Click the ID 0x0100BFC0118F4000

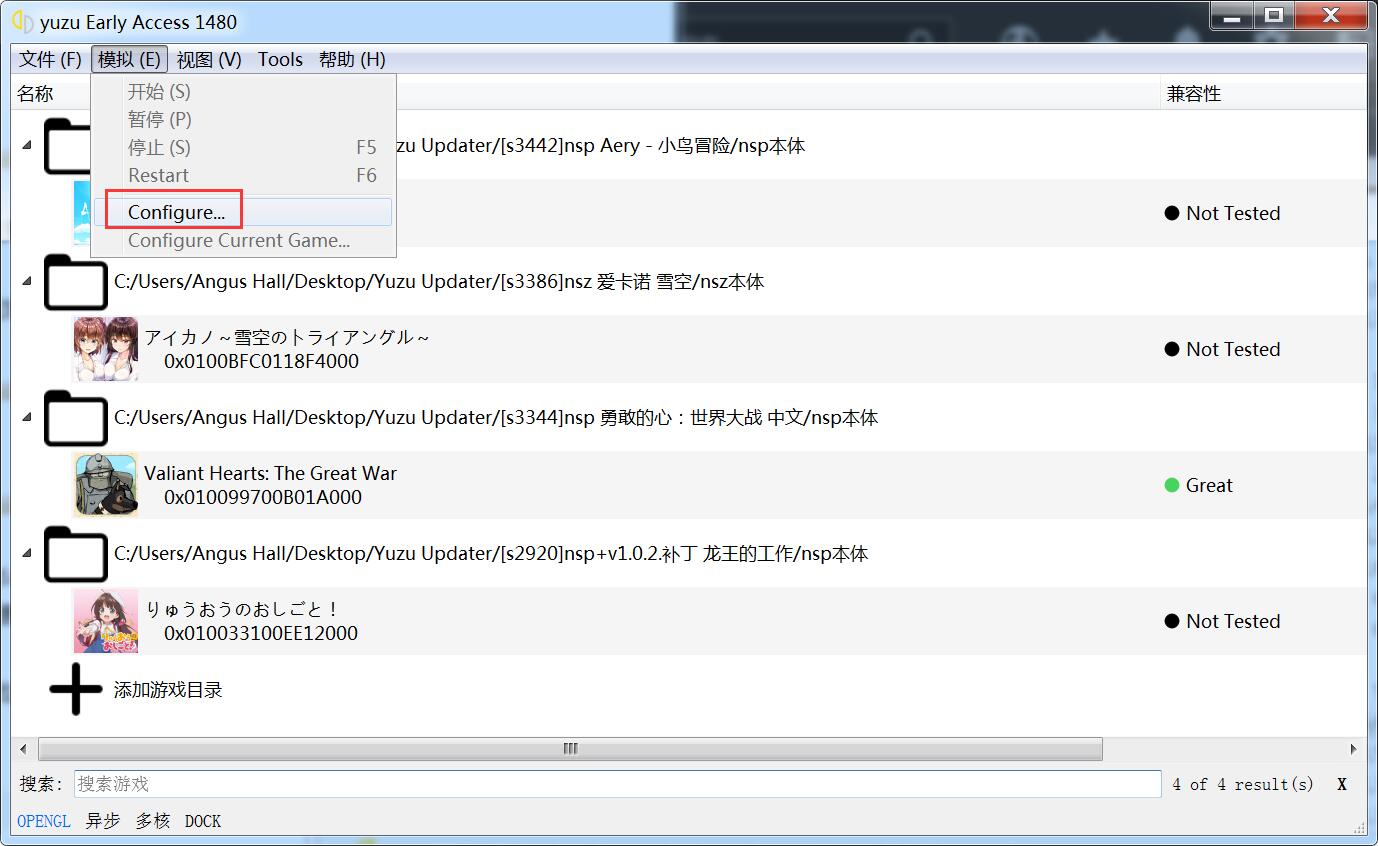(261, 361)
